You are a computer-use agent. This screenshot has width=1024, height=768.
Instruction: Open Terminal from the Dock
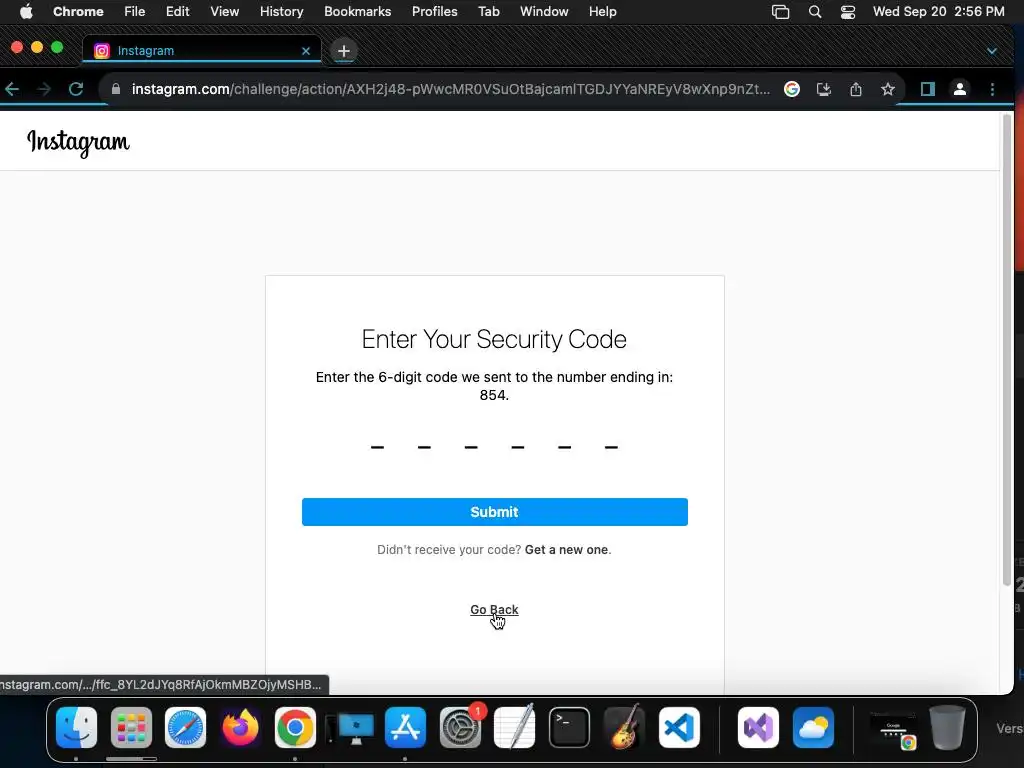click(569, 728)
